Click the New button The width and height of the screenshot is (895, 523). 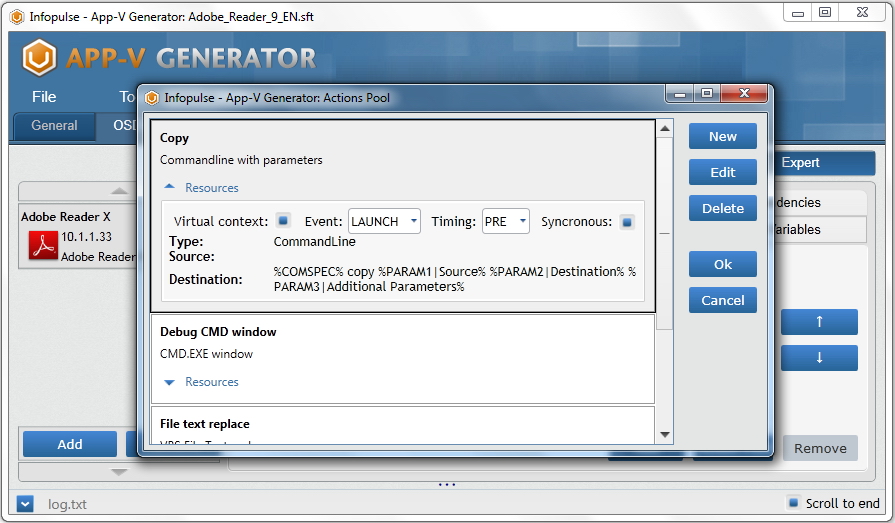(722, 137)
